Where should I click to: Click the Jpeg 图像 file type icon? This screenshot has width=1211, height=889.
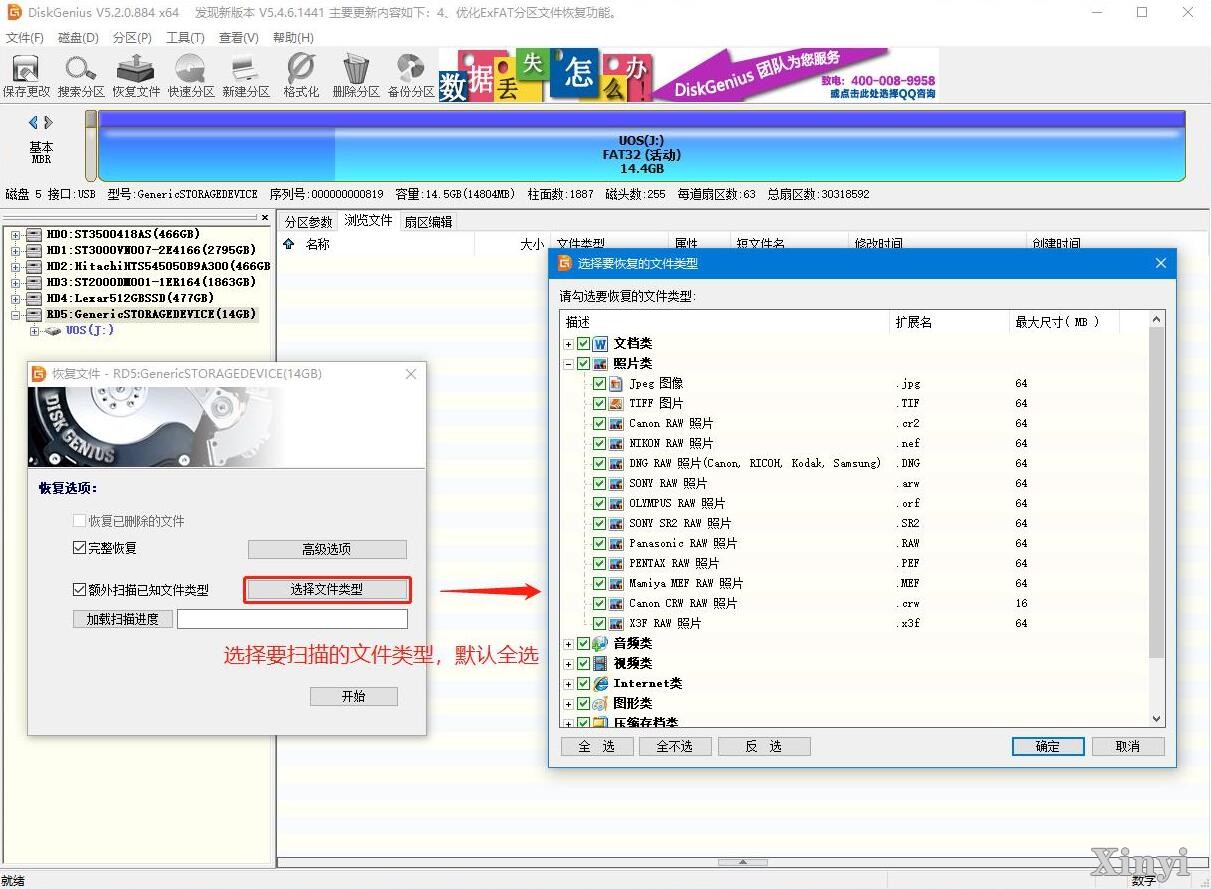click(617, 383)
